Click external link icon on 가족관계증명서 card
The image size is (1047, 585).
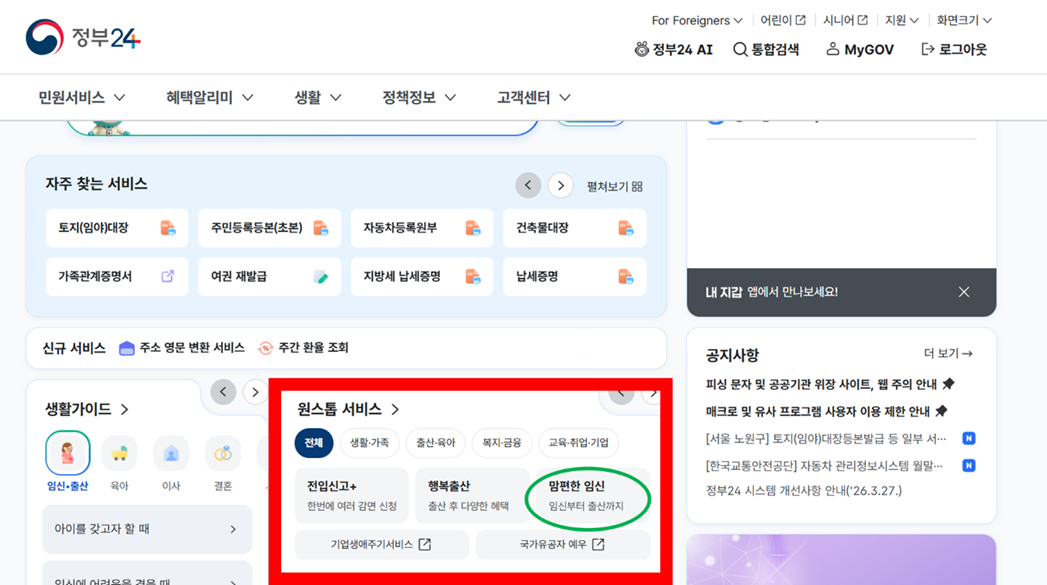click(168, 276)
